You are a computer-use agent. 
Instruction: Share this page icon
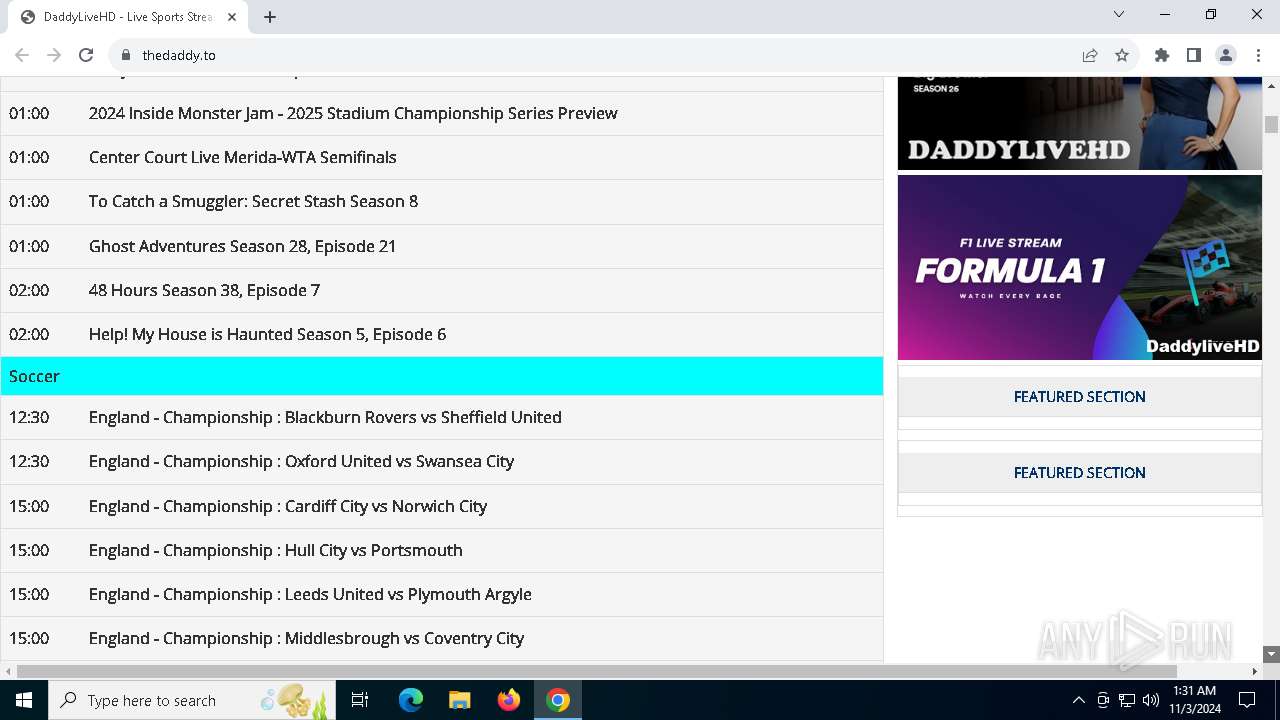(1090, 55)
